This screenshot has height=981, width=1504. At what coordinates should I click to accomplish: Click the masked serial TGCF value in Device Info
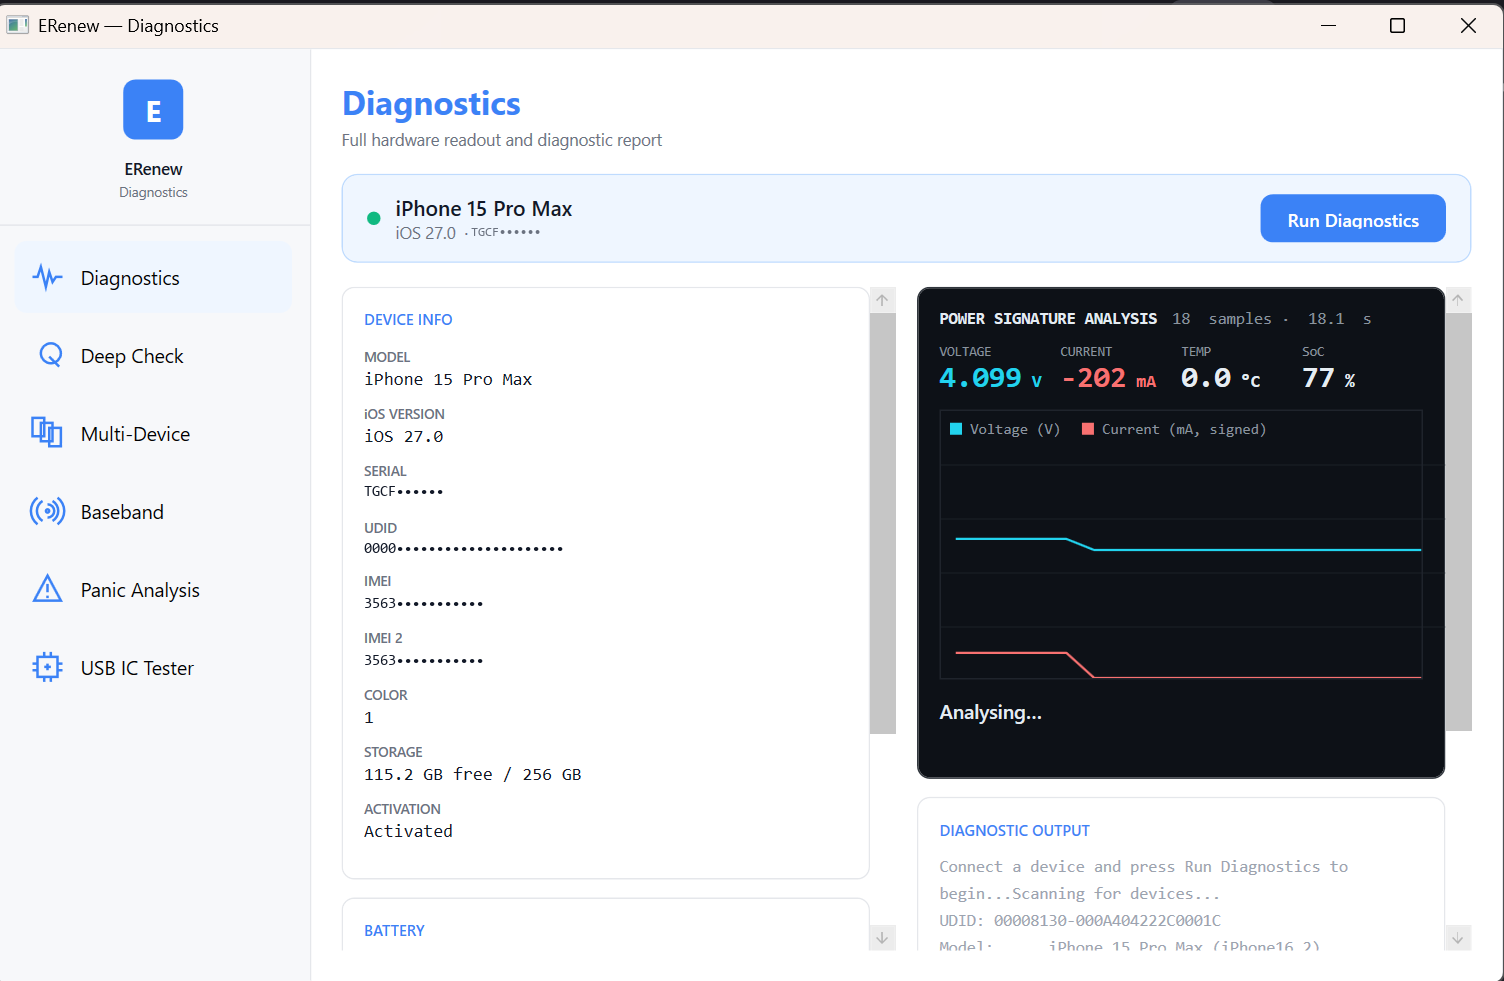[403, 491]
